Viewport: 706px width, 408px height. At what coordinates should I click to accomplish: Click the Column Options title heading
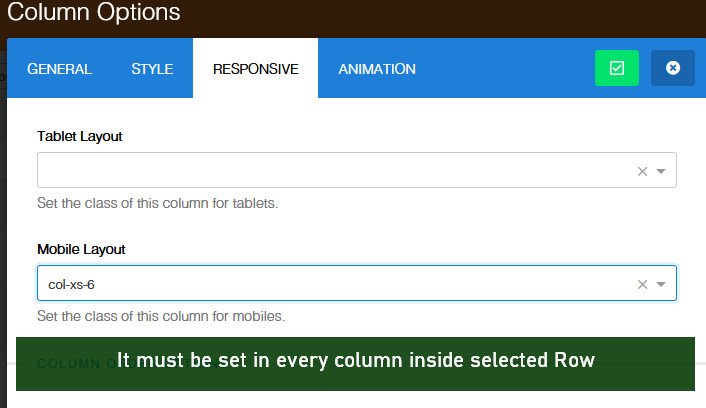[x=94, y=13]
